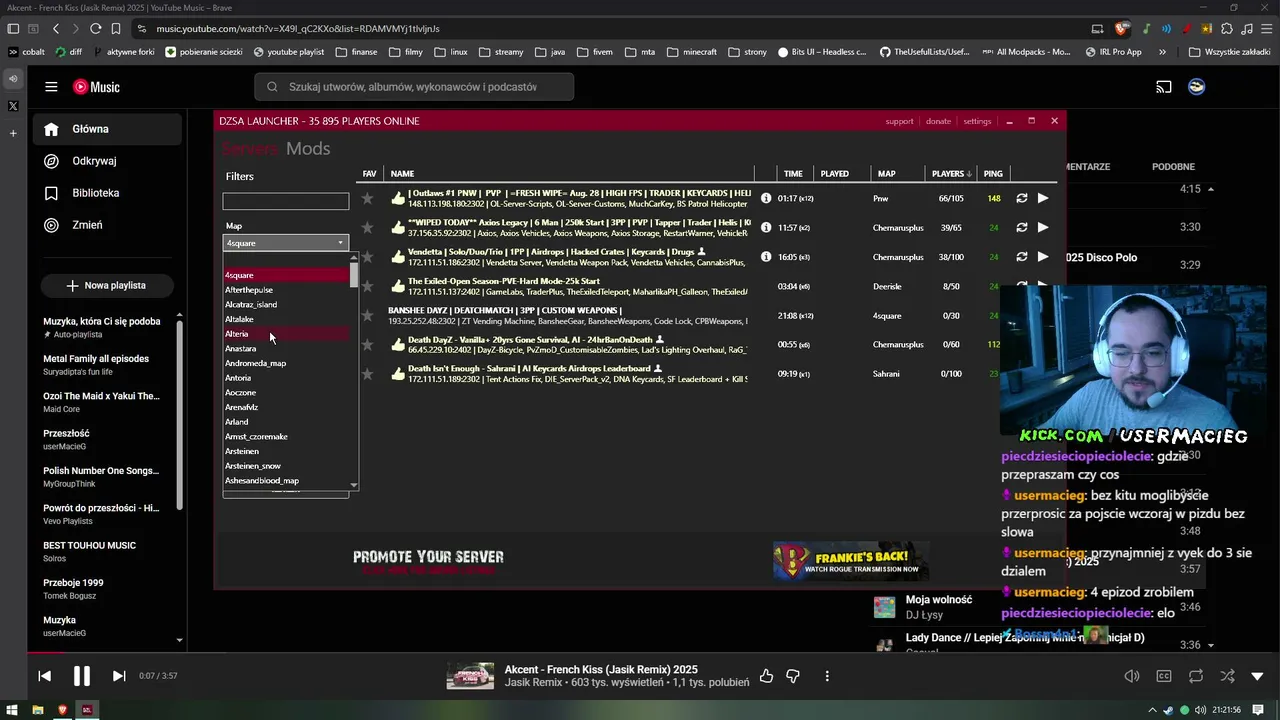Refresh the Vendetta server row
This screenshot has width=1280, height=720.
(1021, 257)
